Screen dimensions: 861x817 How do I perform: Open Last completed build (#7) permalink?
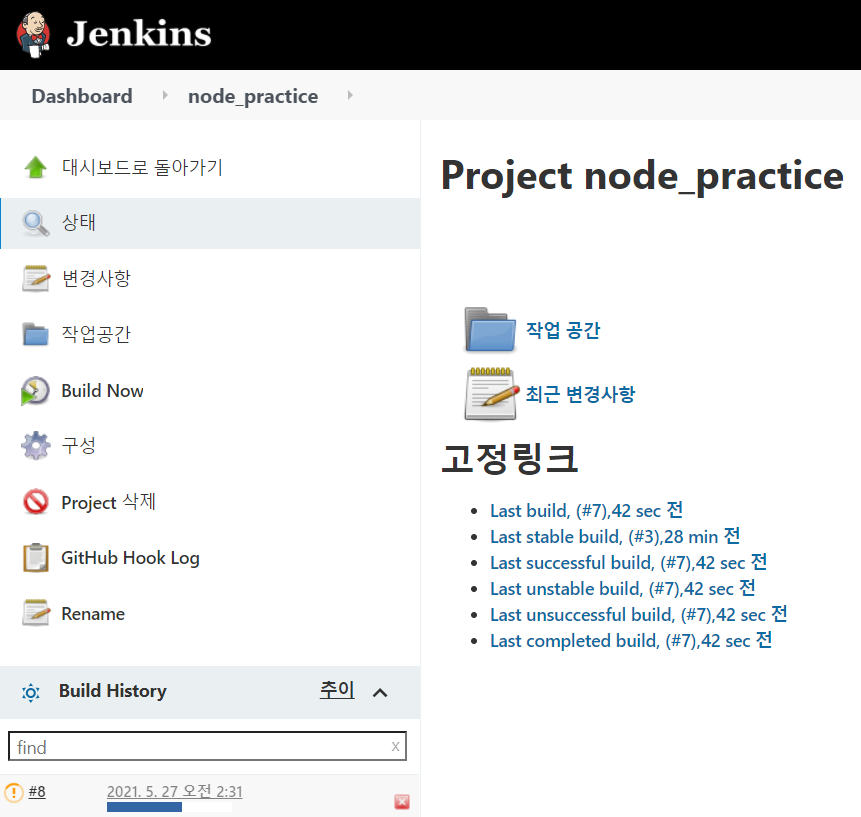point(631,641)
